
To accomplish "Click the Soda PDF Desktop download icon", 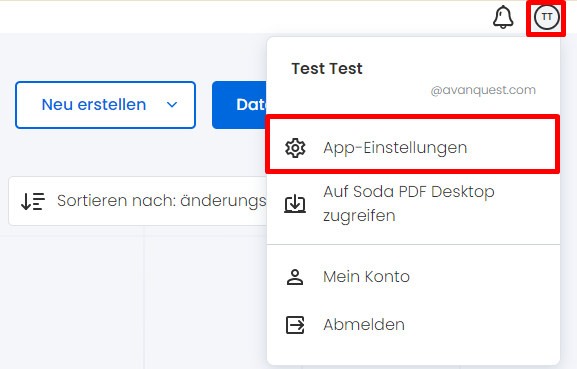I will pyautogui.click(x=295, y=203).
